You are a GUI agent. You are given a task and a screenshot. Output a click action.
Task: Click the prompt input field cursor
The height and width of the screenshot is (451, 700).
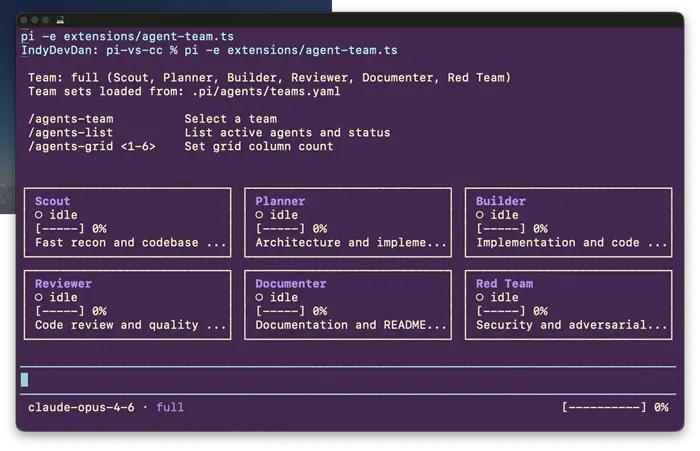point(25,380)
